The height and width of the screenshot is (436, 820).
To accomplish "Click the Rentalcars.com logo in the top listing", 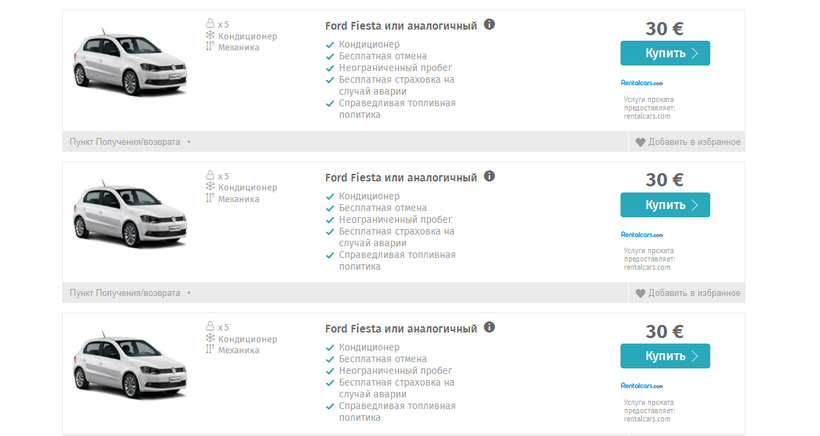I will 641,83.
